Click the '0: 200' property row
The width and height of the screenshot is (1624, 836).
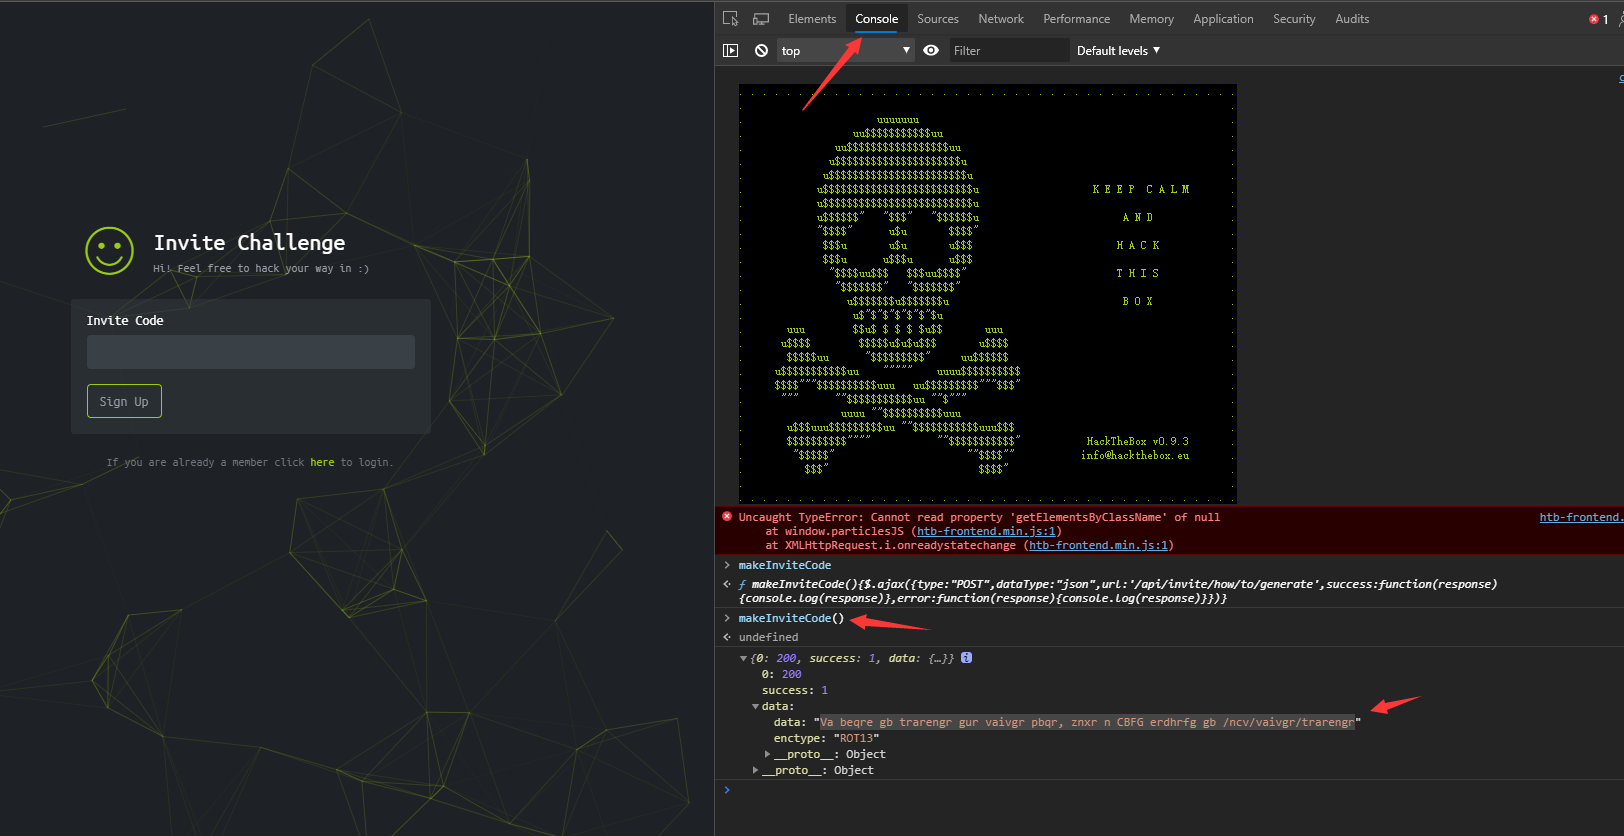782,674
